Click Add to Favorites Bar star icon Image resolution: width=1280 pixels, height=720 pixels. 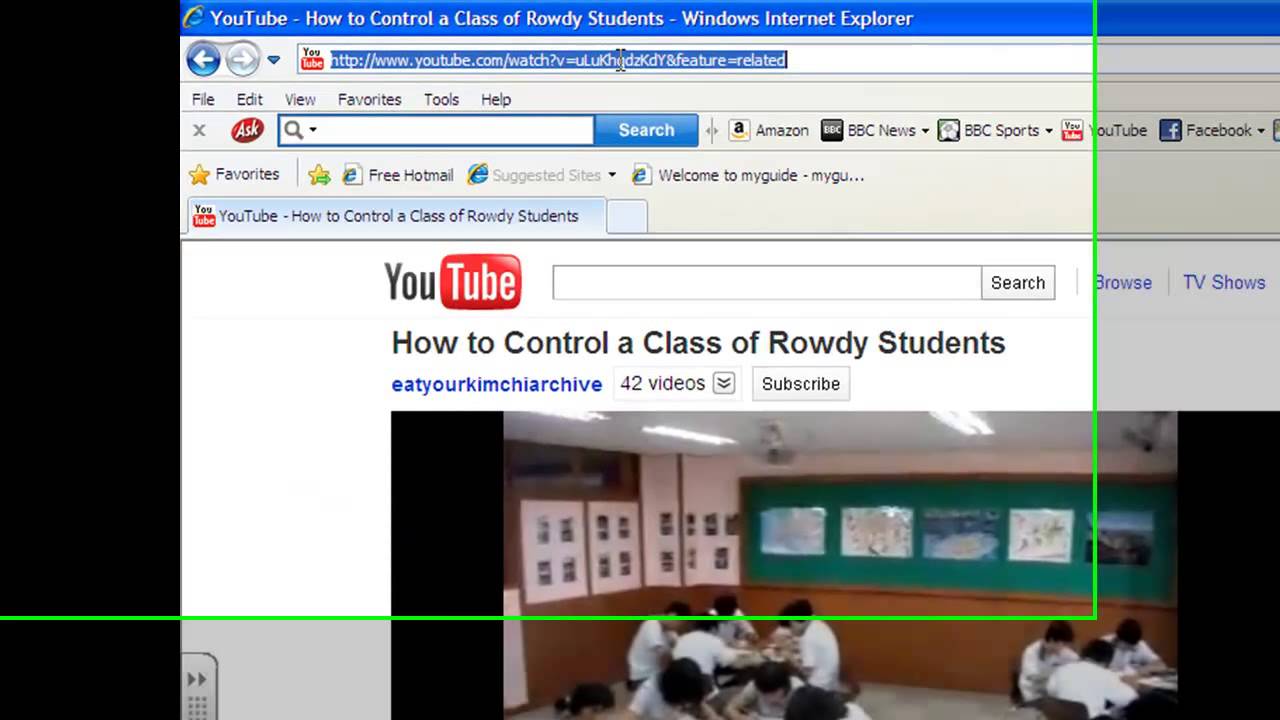pos(319,175)
